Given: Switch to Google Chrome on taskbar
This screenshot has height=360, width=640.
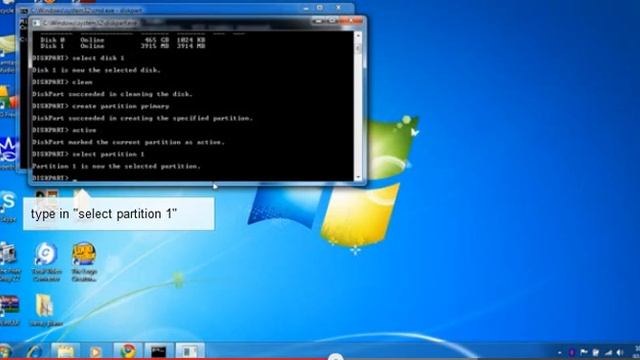Looking at the screenshot, I should tap(128, 351).
